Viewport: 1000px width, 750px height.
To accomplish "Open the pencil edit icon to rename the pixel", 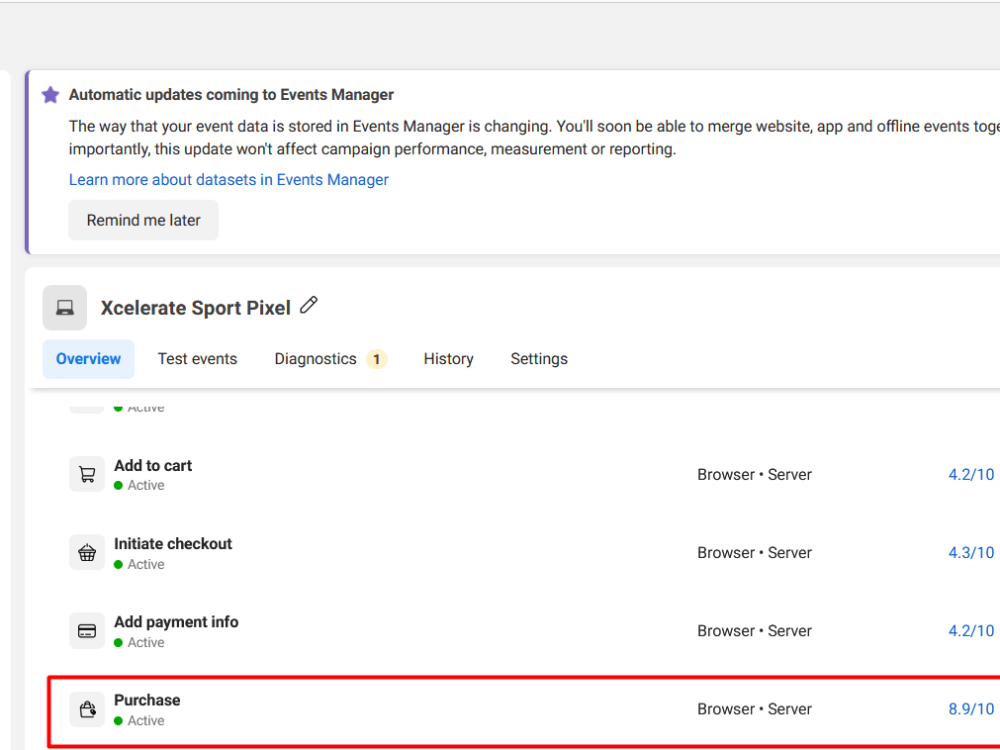I will tap(308, 304).
